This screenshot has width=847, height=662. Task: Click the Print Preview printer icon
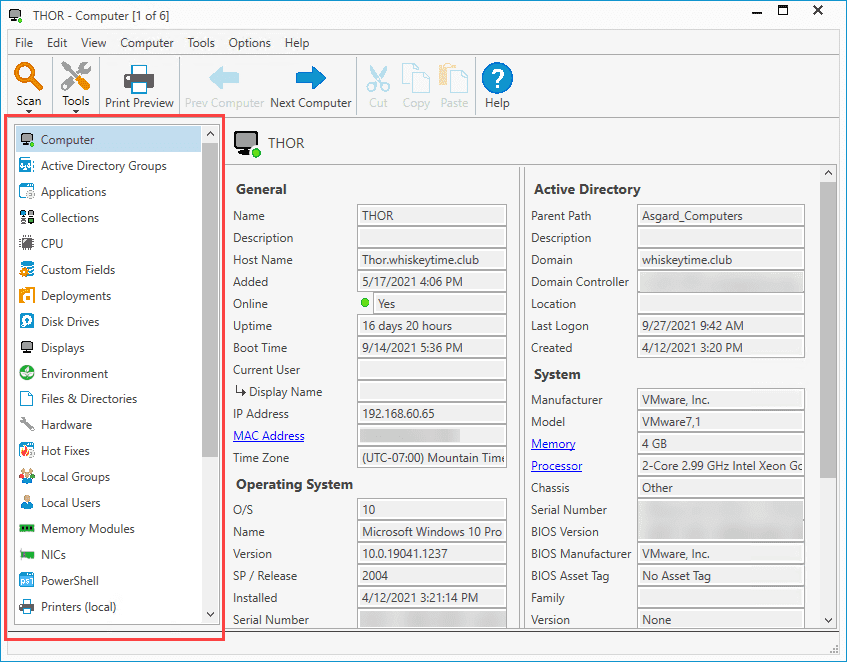click(139, 79)
